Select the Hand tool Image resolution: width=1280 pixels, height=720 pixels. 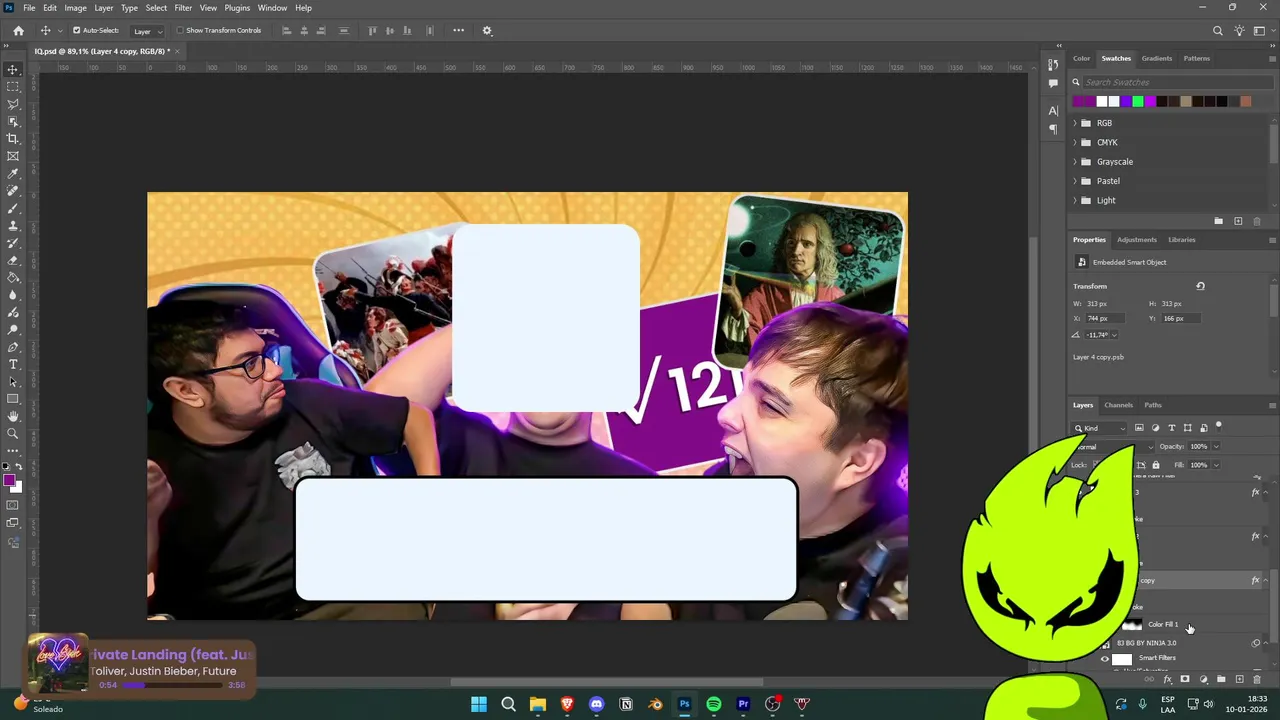point(13,416)
